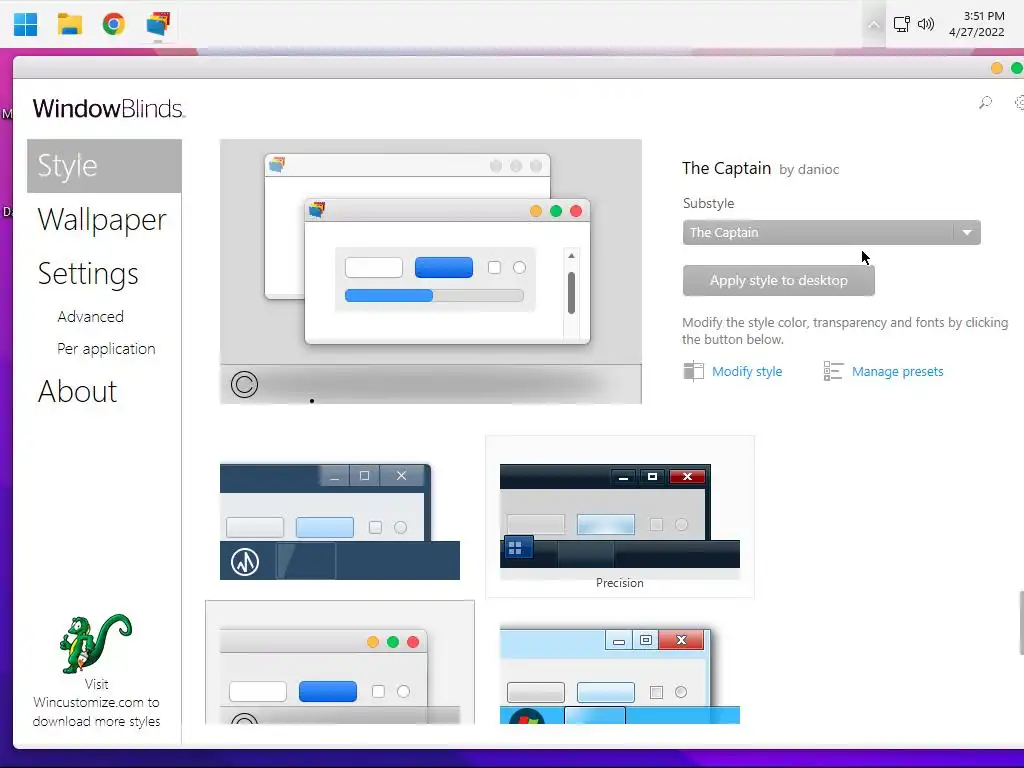The width and height of the screenshot is (1024, 768).
Task: Go to the About page
Action: click(77, 391)
